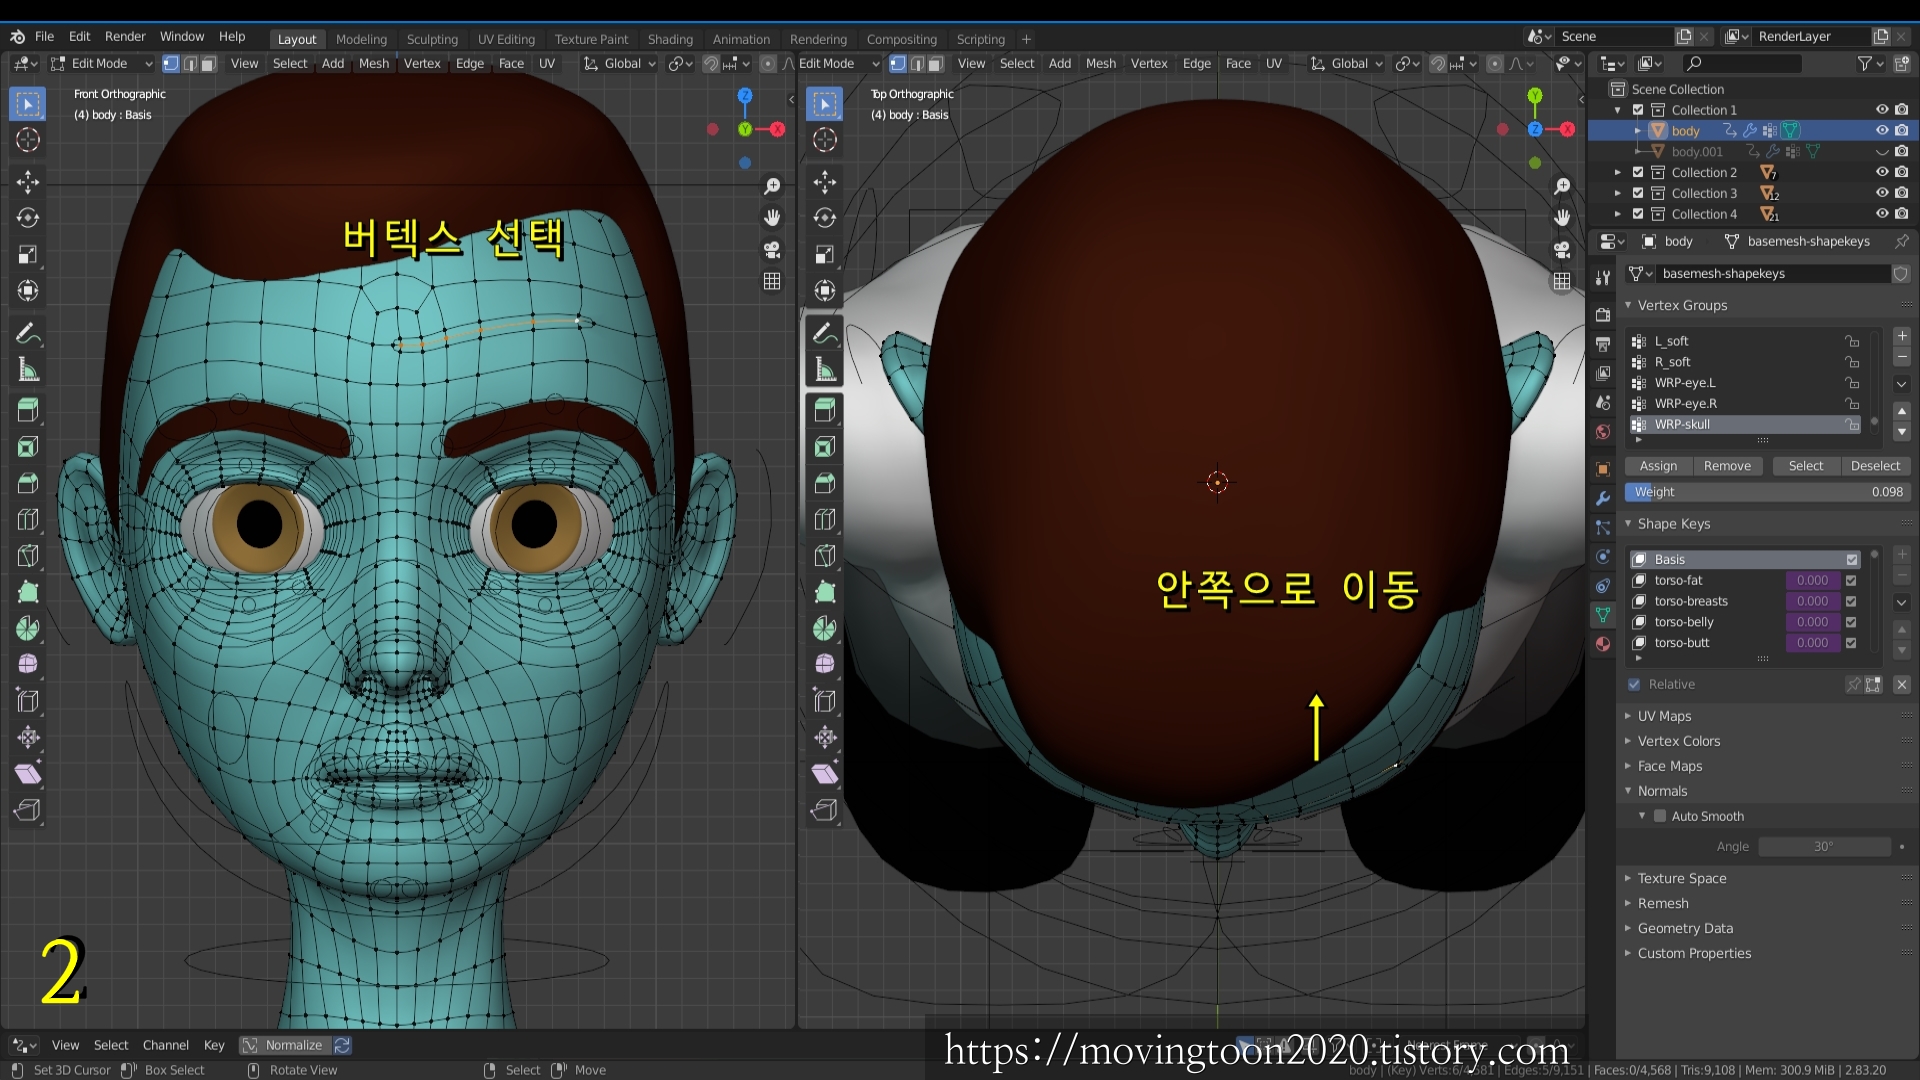Image resolution: width=1920 pixels, height=1080 pixels.
Task: Open Global orientation dropdown in right viewport
Action: tap(1348, 64)
